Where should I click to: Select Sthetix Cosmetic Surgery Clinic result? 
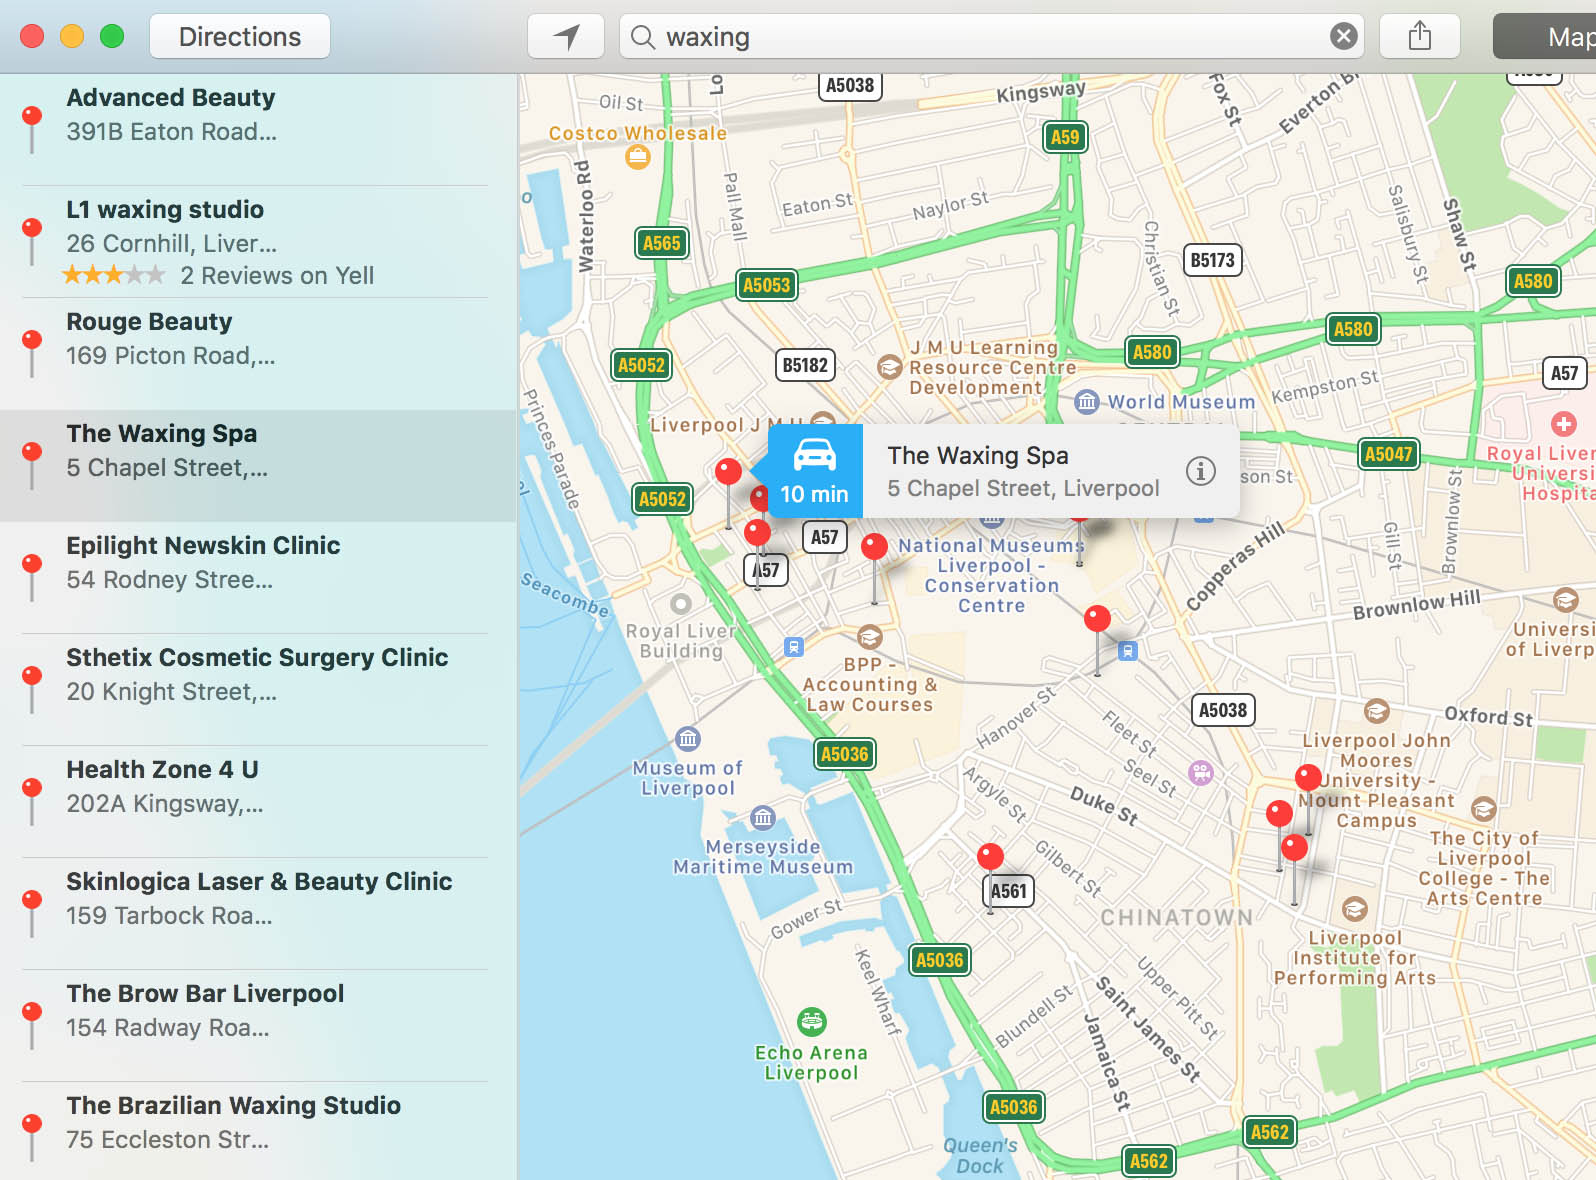(x=258, y=690)
